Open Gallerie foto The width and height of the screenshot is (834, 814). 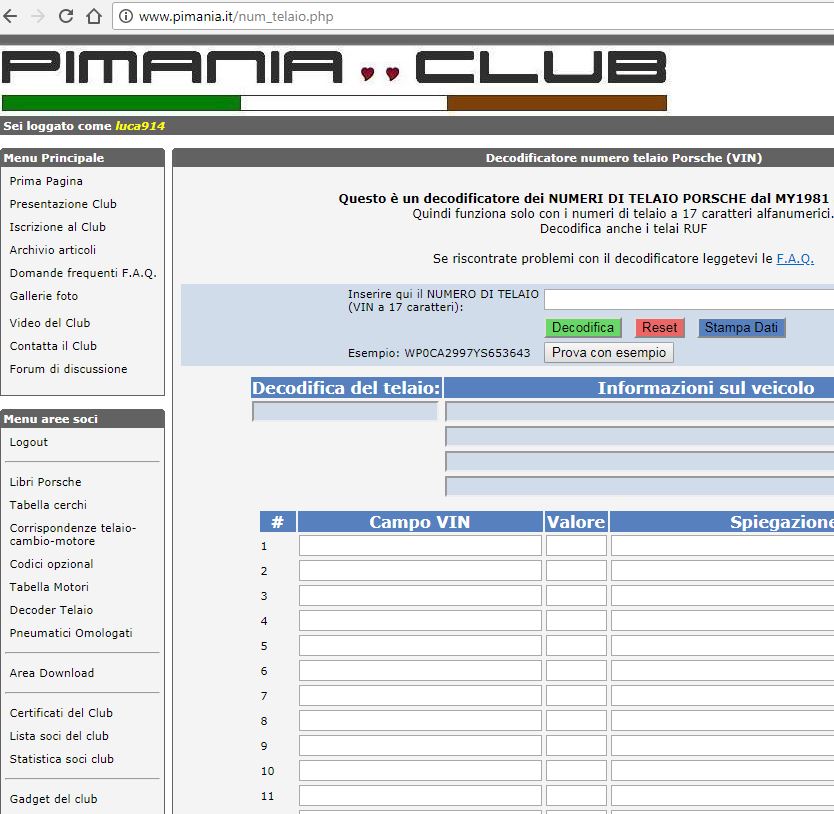(x=44, y=296)
